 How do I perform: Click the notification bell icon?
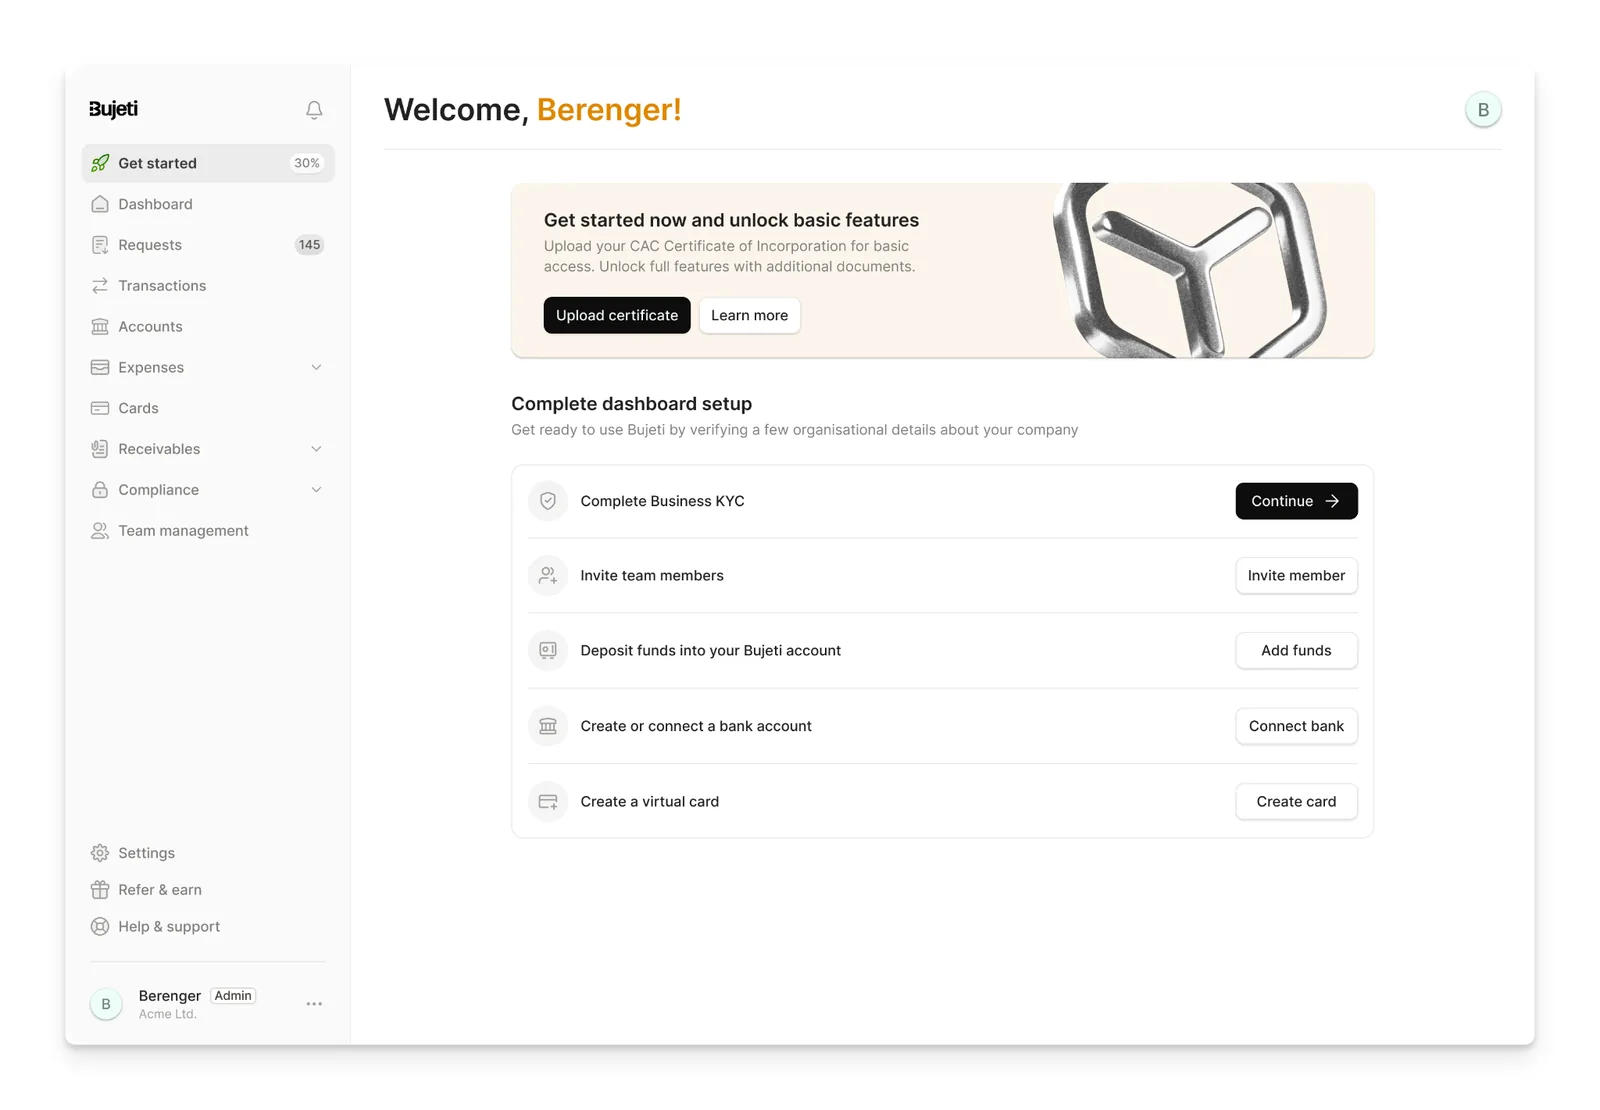point(314,110)
